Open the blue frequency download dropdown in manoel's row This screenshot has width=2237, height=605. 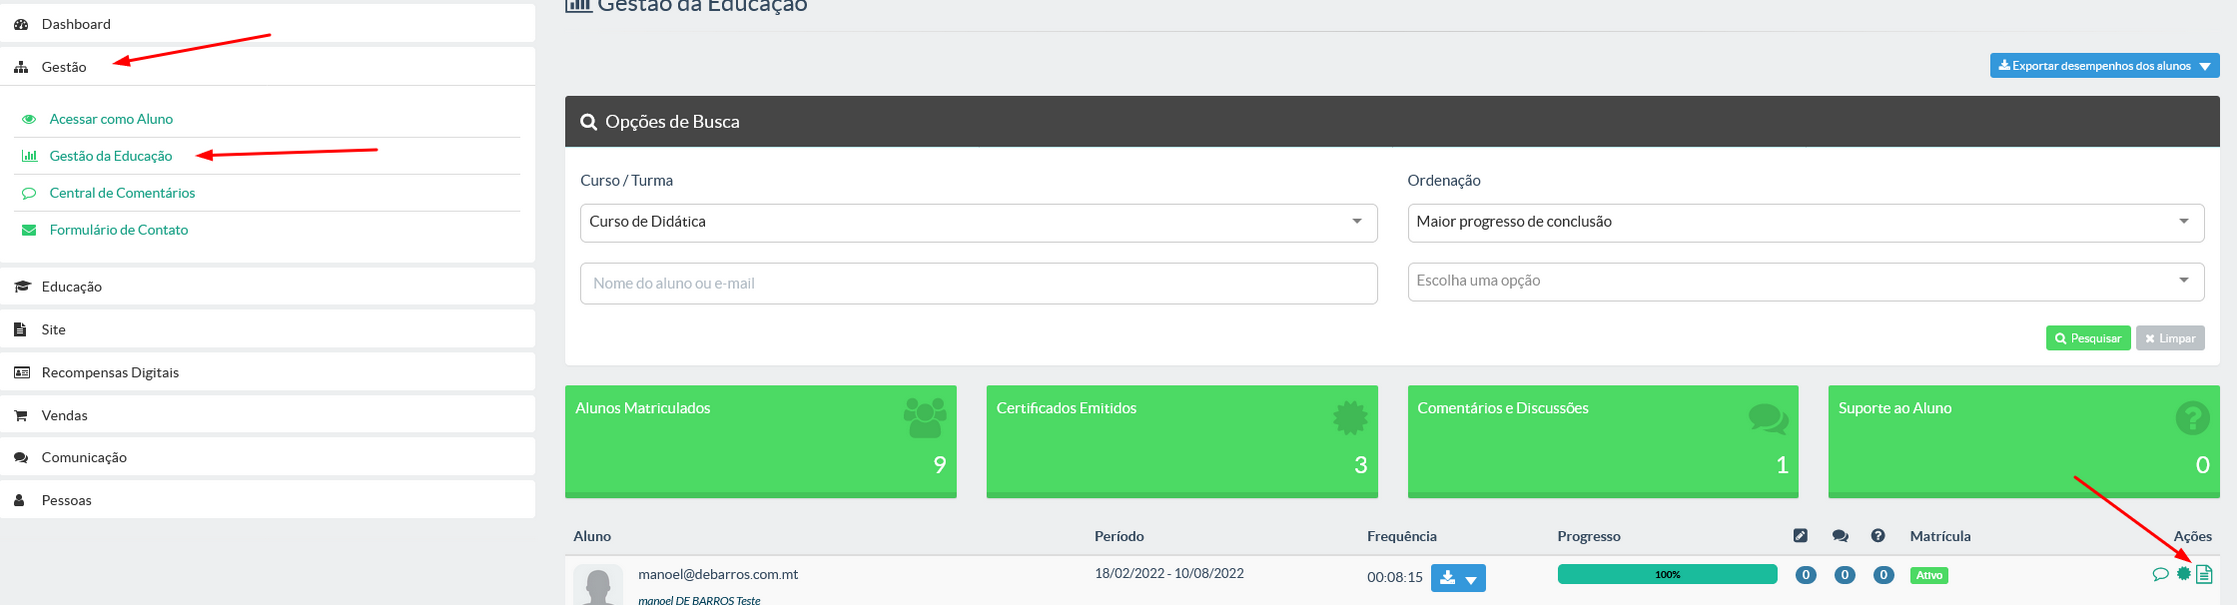[x=1458, y=578]
